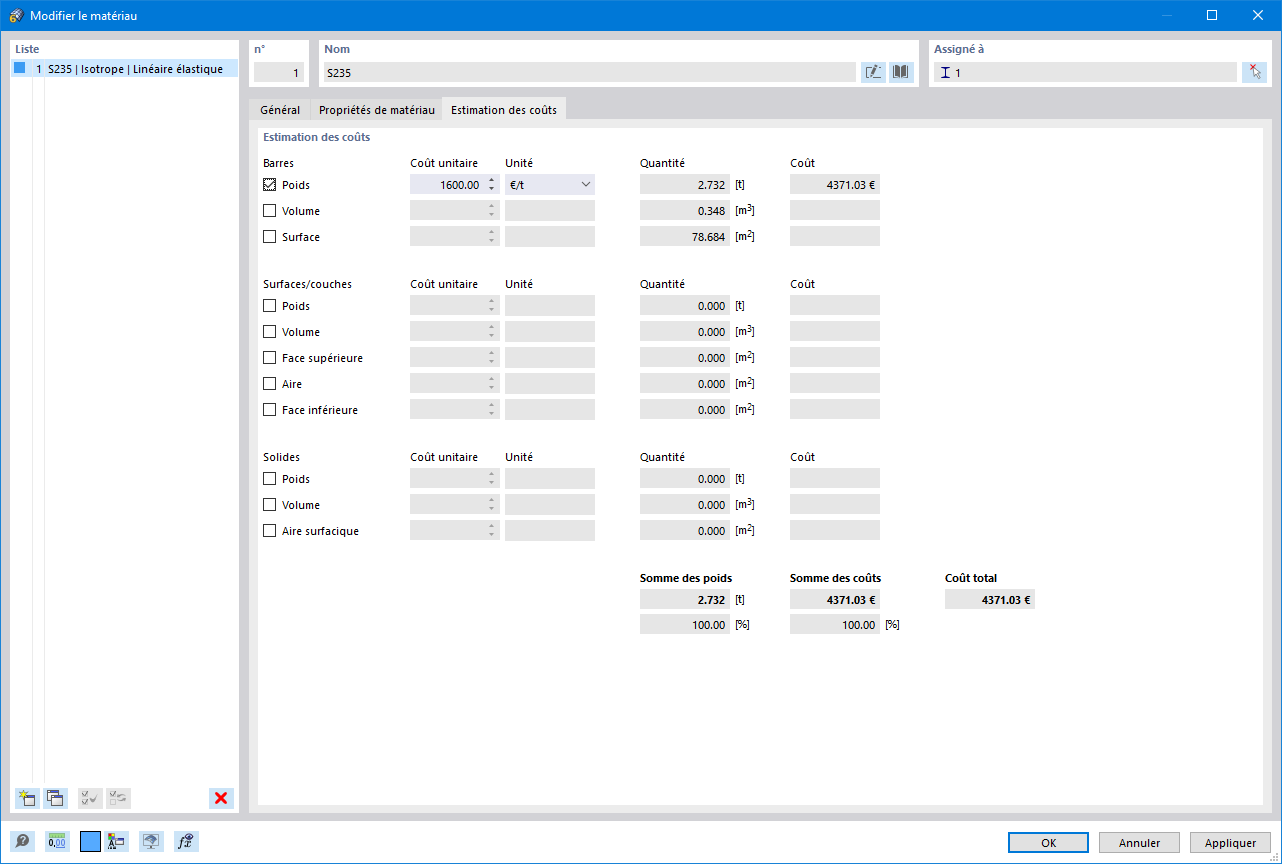
Task: Click the Barres Poids cost 4371.03 €
Action: (x=835, y=185)
